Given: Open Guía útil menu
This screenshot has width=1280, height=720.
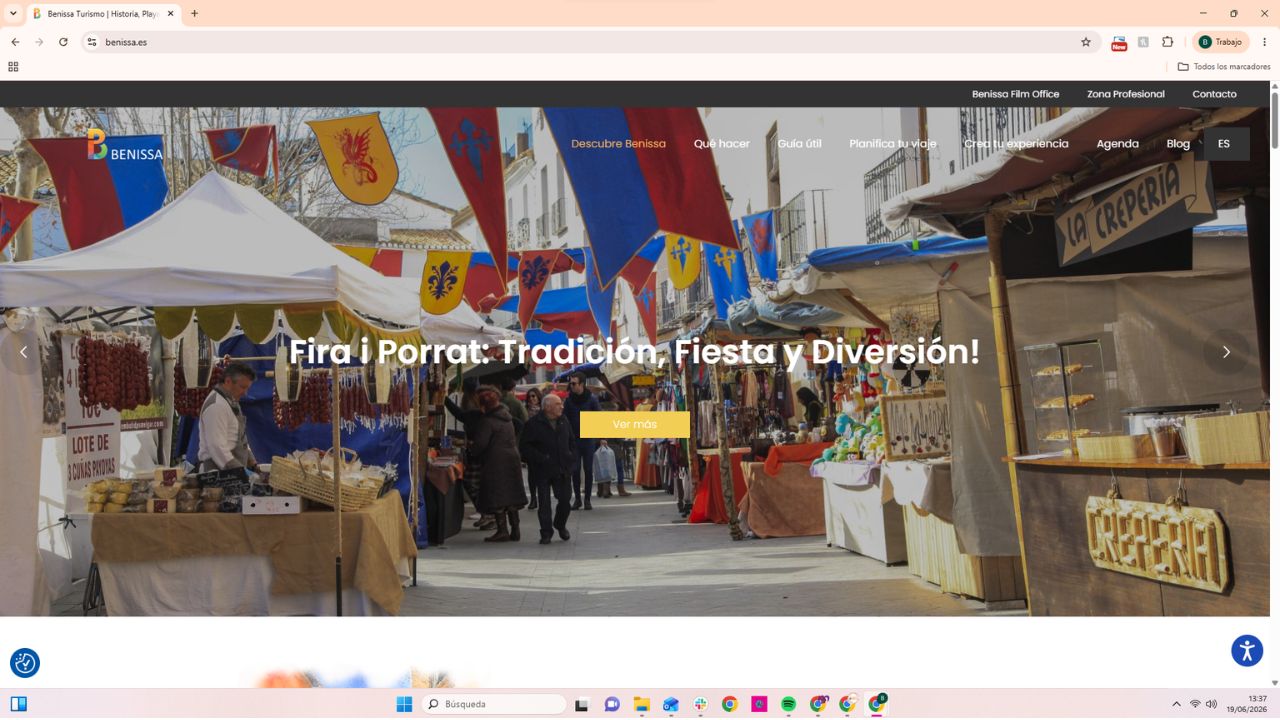Looking at the screenshot, I should pos(800,144).
